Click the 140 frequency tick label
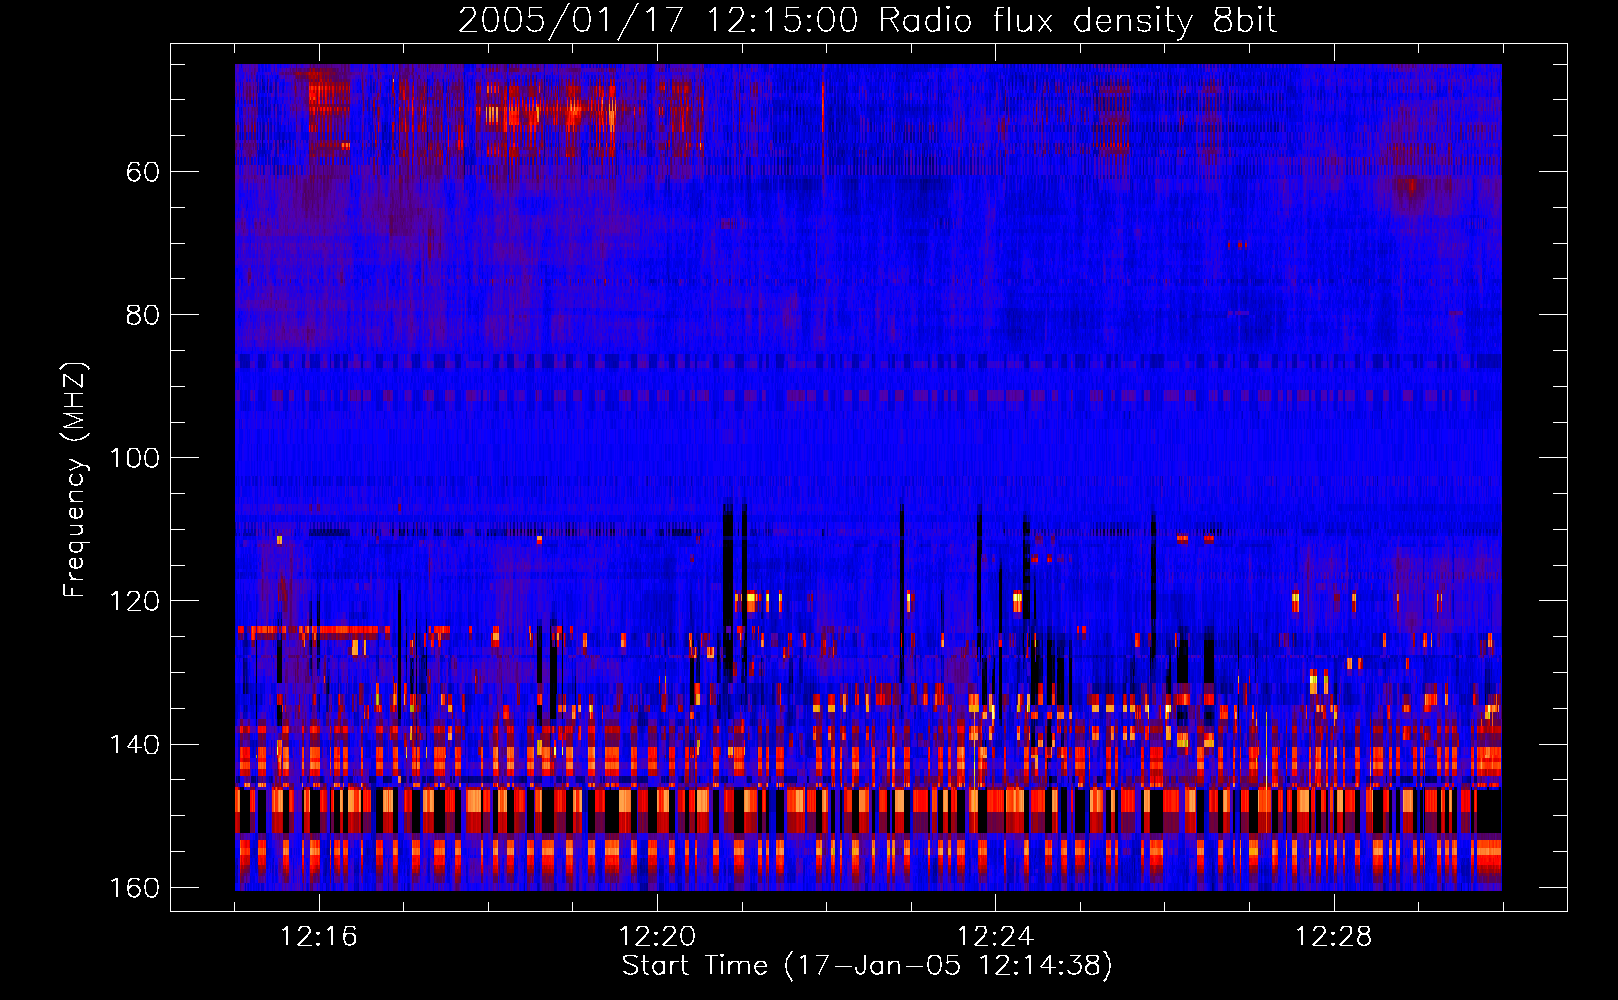 (133, 744)
